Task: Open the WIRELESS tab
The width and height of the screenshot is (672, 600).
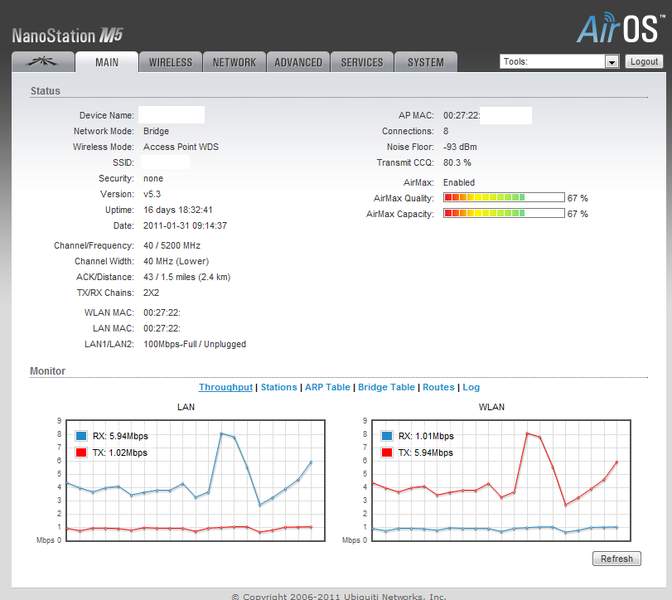Action: click(x=170, y=62)
